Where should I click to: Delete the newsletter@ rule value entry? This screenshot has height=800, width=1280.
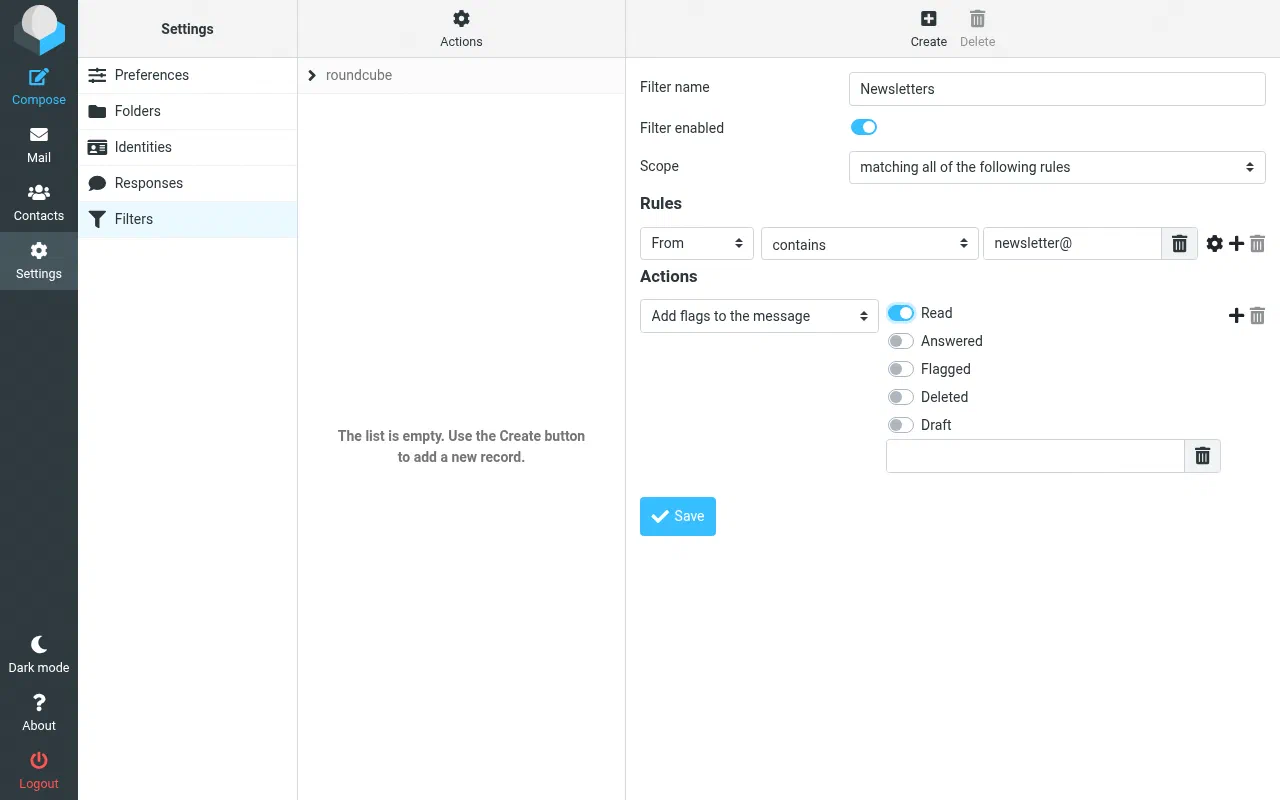1180,243
